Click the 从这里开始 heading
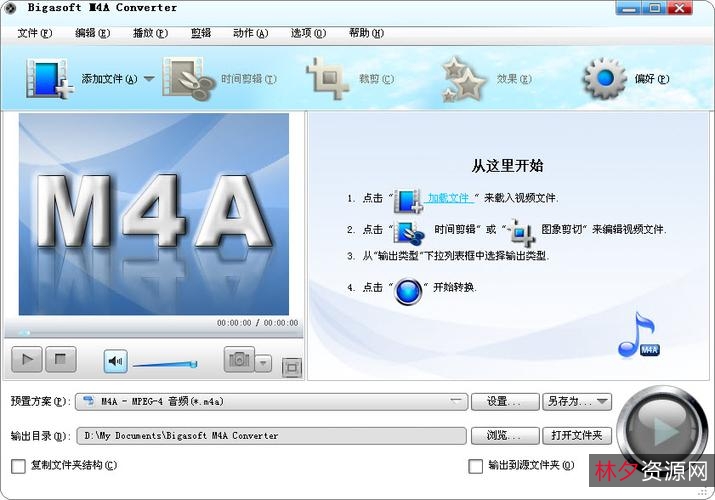715x500 pixels. pos(507,165)
